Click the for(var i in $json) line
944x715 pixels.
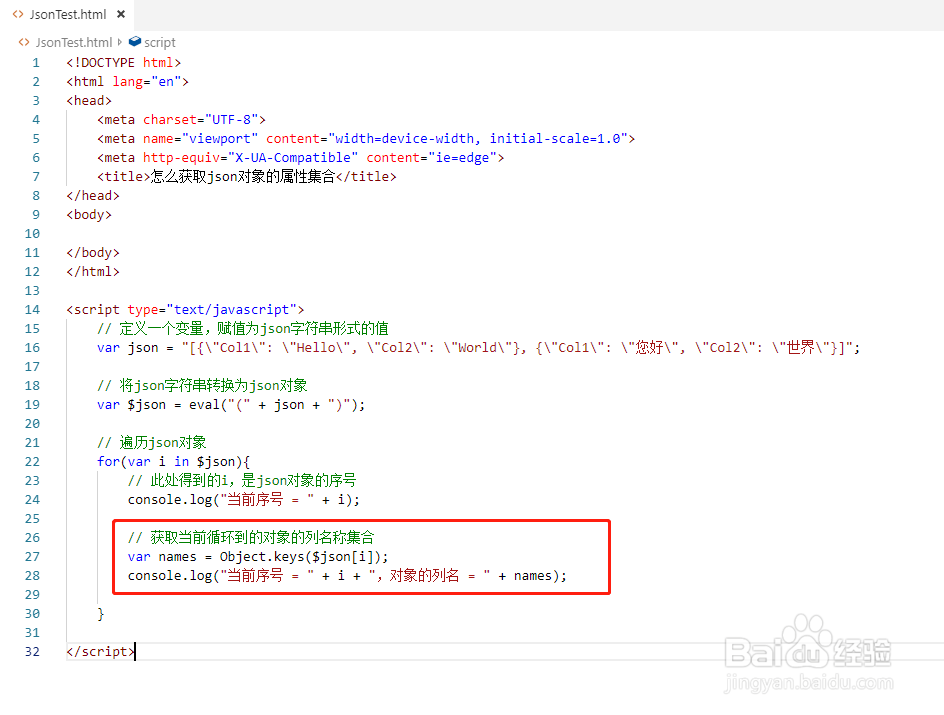[173, 462]
